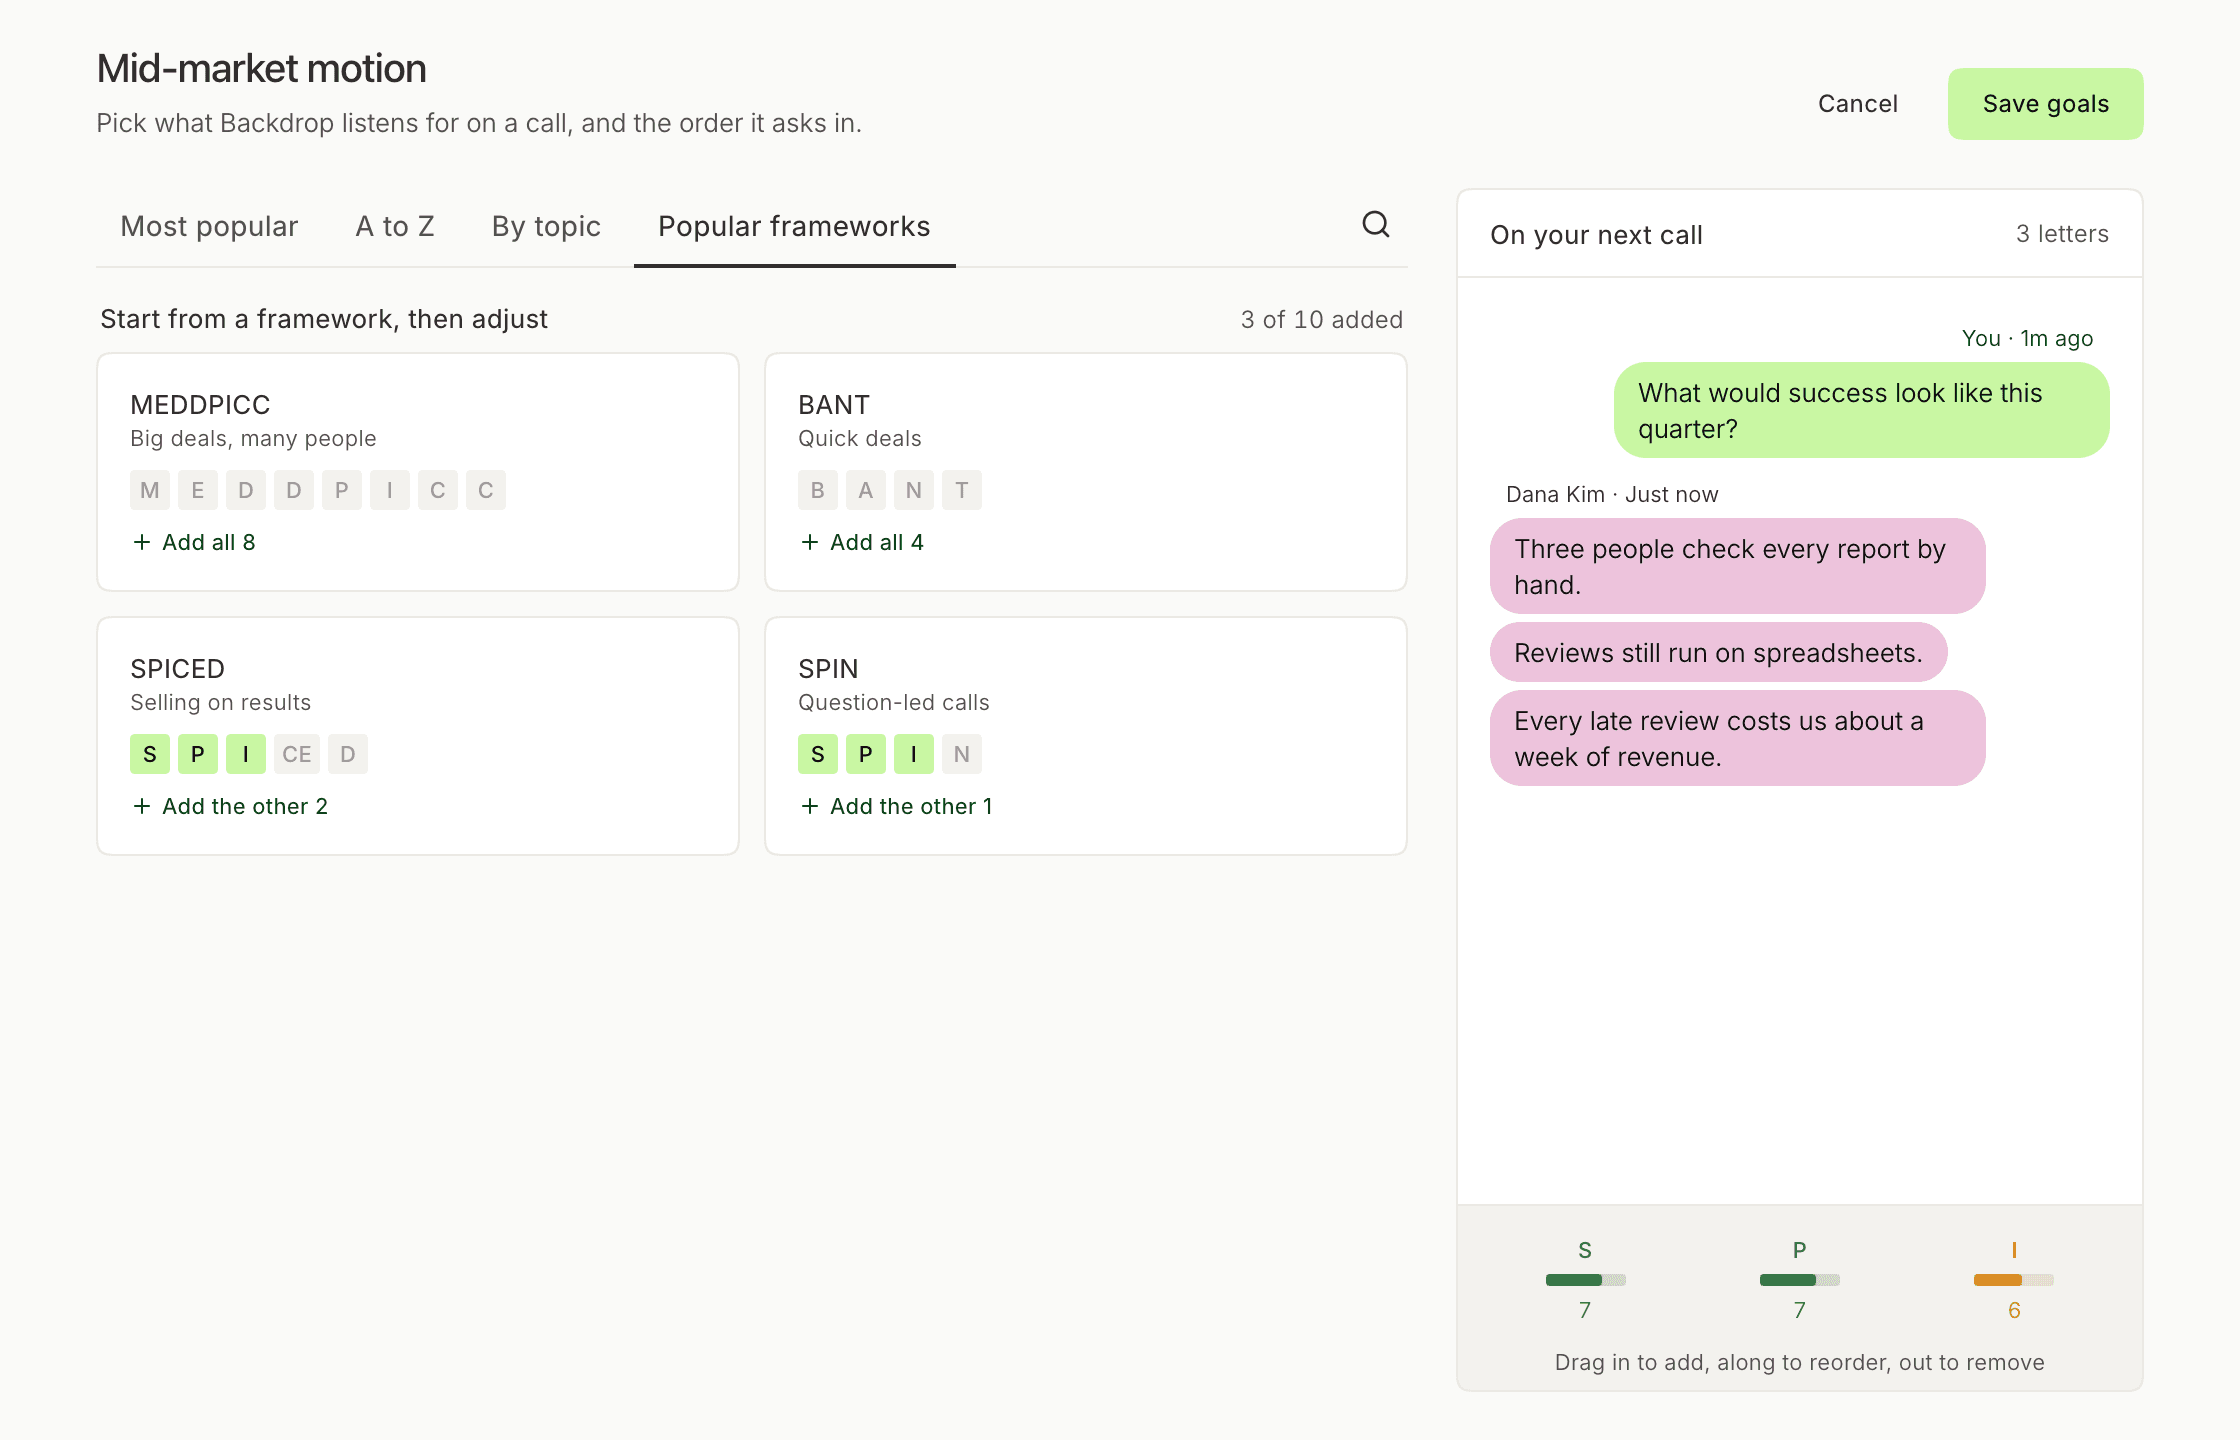The width and height of the screenshot is (2240, 1440).
Task: Click 'Dana Kim · Just now' label
Action: pos(1612,494)
